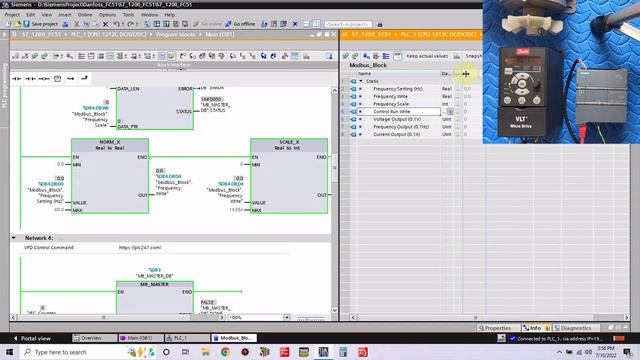The image size is (640, 360).
Task: Click Keep actual values button
Action: coord(427,56)
